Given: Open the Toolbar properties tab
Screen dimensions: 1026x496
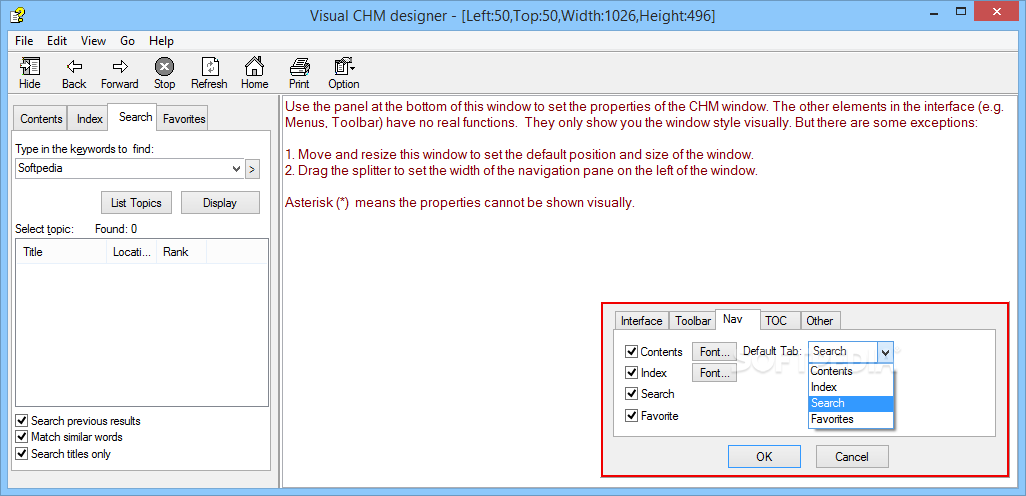Looking at the screenshot, I should [693, 321].
